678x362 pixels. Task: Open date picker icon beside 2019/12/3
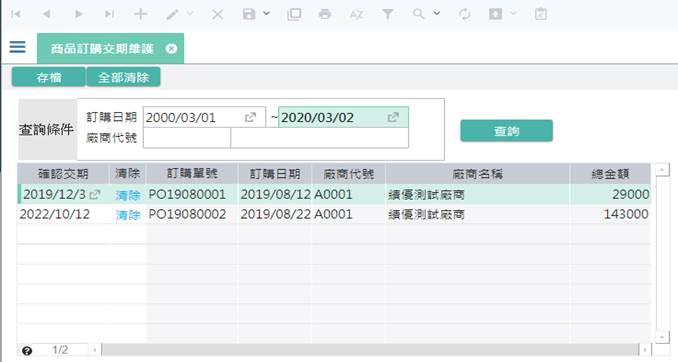click(x=95, y=195)
